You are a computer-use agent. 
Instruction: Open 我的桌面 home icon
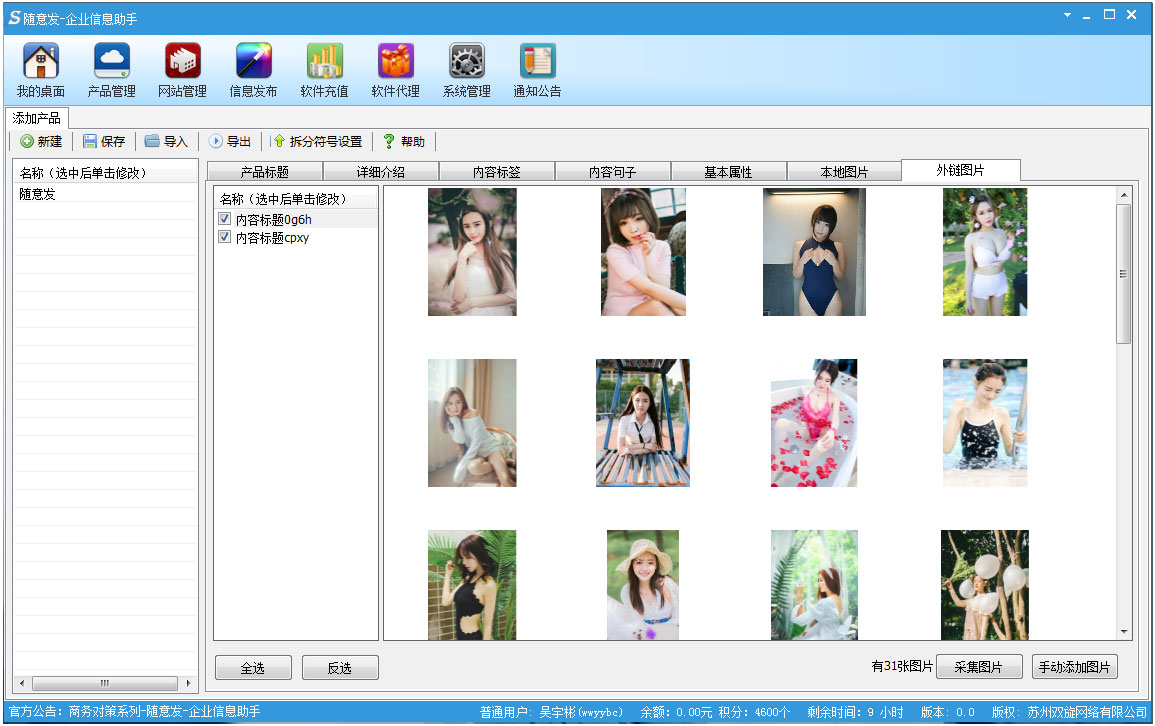click(x=40, y=62)
